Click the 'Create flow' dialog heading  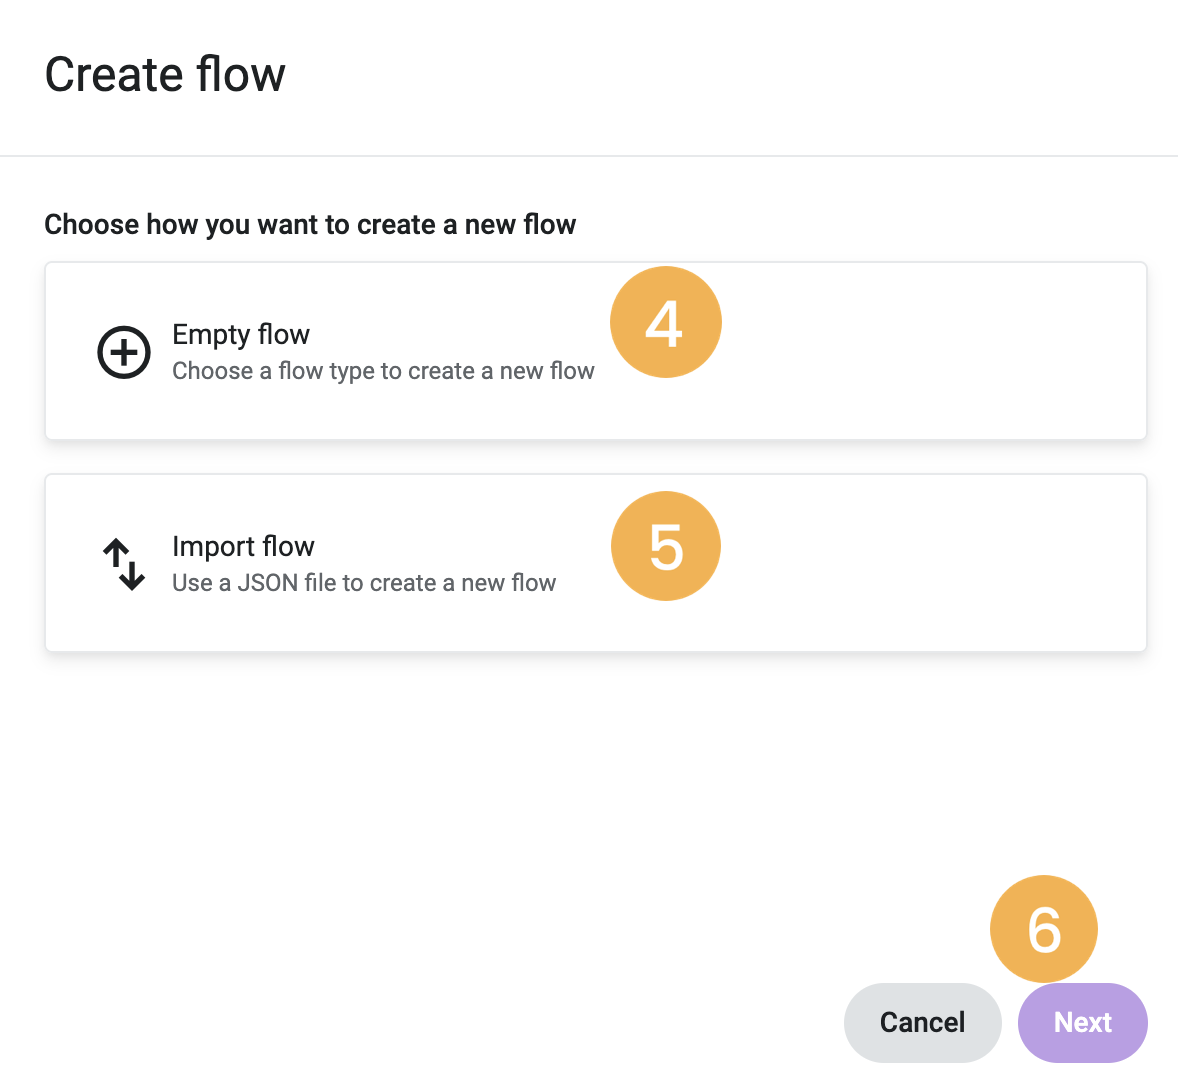[165, 74]
